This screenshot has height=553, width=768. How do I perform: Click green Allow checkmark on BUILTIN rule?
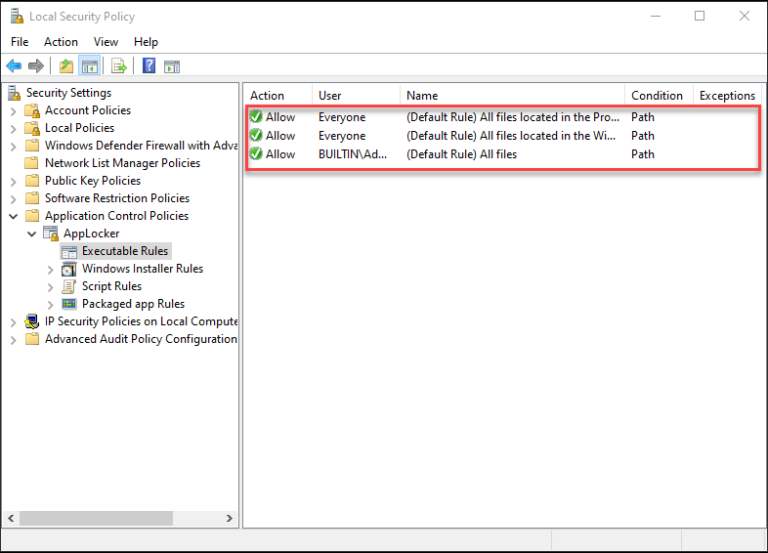point(256,154)
